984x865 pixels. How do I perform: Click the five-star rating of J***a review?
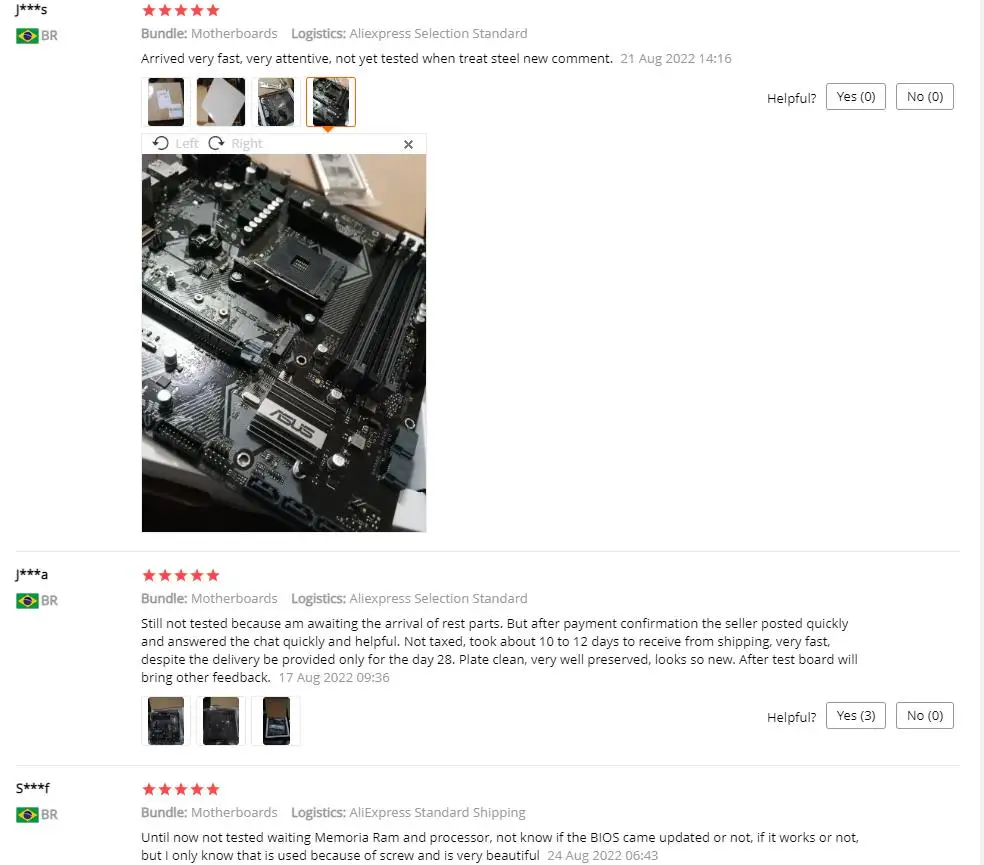click(181, 575)
